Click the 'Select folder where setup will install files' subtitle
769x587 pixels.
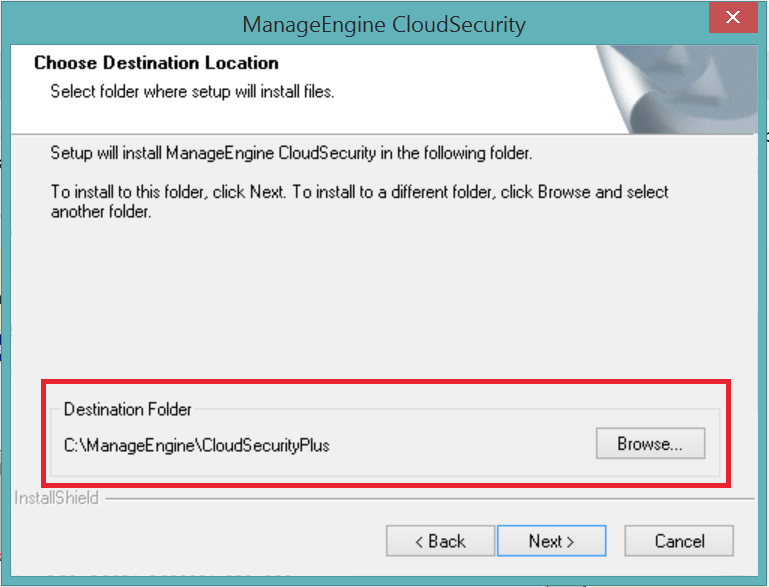192,91
